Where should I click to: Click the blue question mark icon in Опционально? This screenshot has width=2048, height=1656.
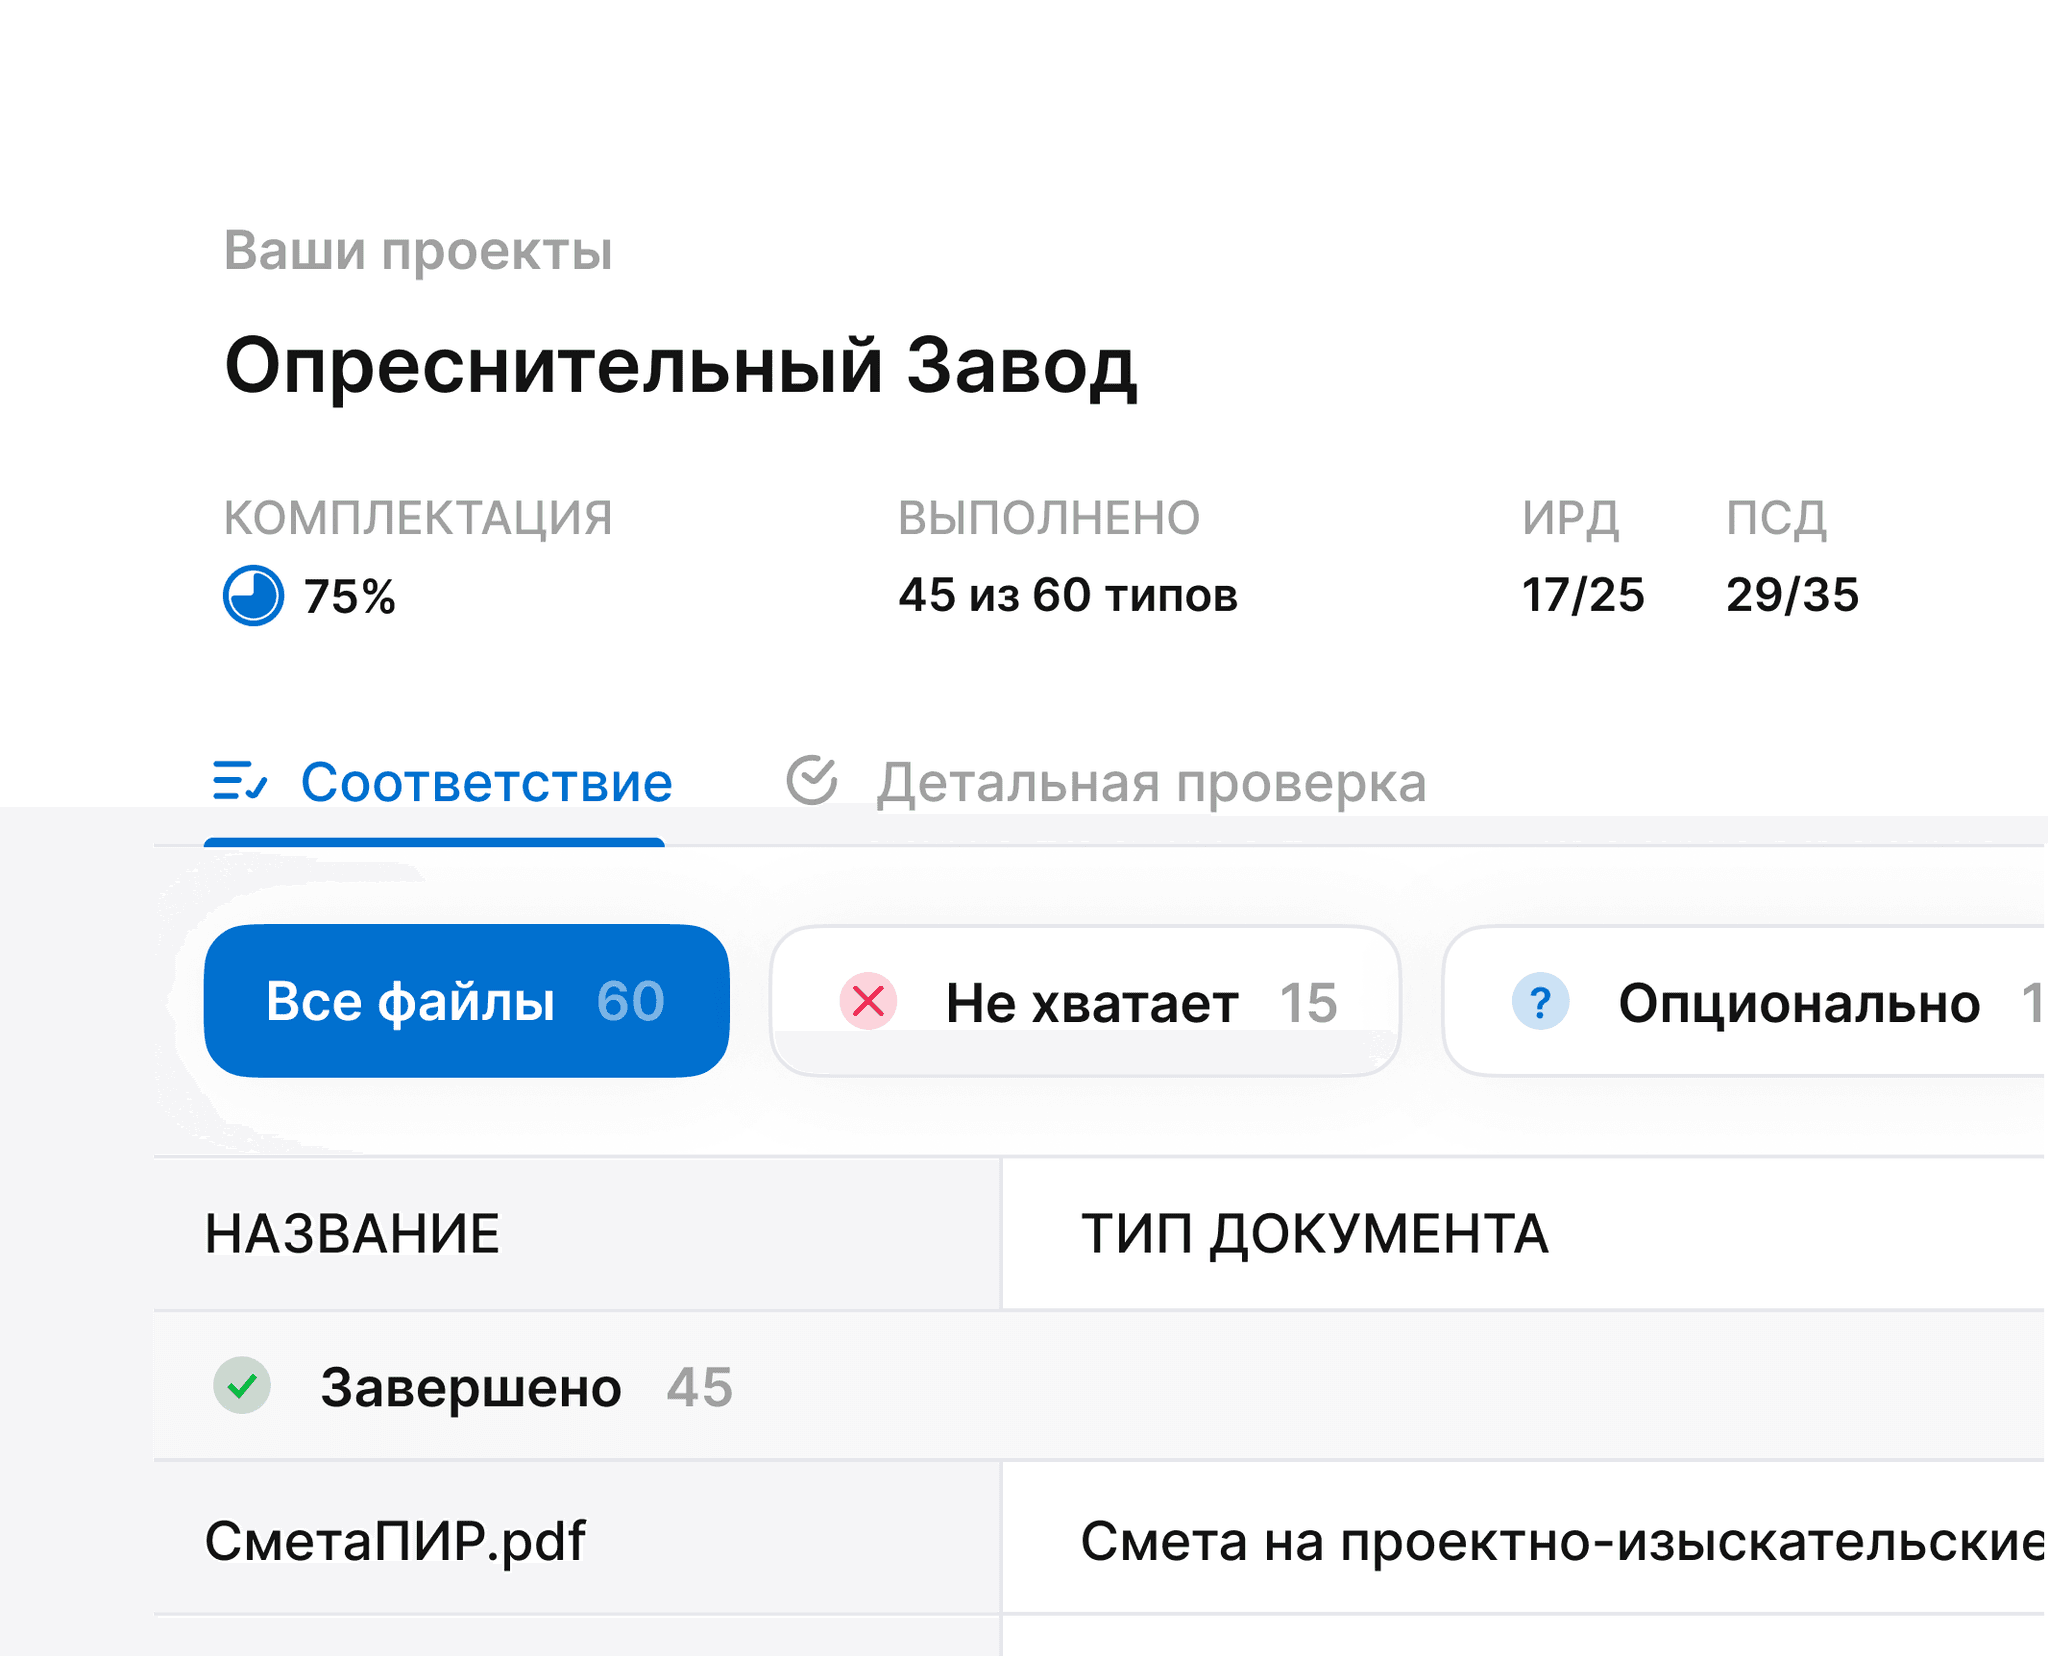click(x=1540, y=1001)
